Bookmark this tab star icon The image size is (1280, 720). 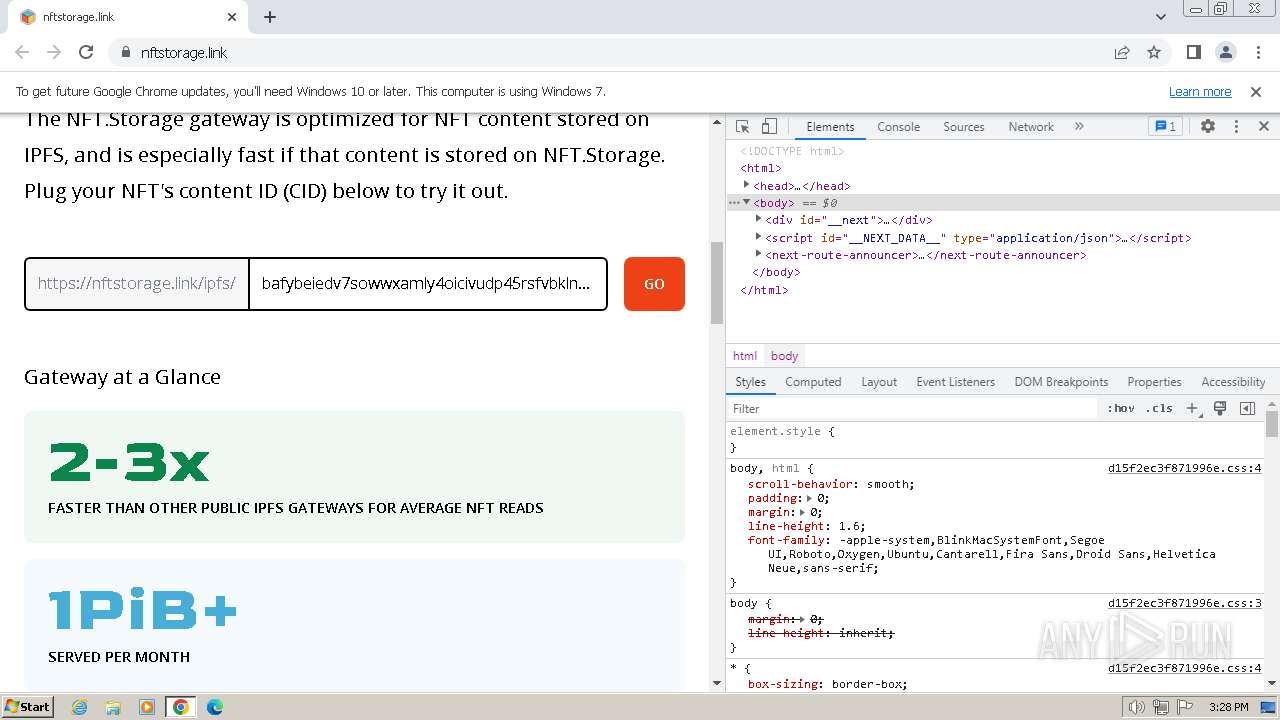pos(1154,52)
